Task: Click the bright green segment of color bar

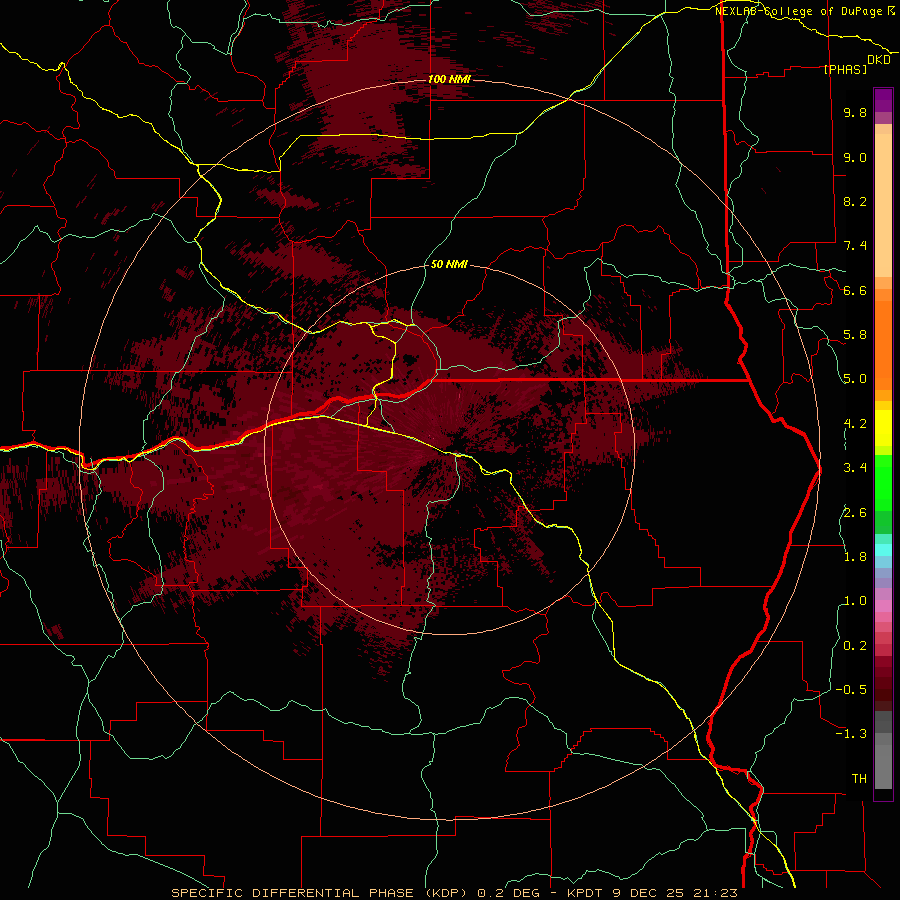Action: point(883,482)
